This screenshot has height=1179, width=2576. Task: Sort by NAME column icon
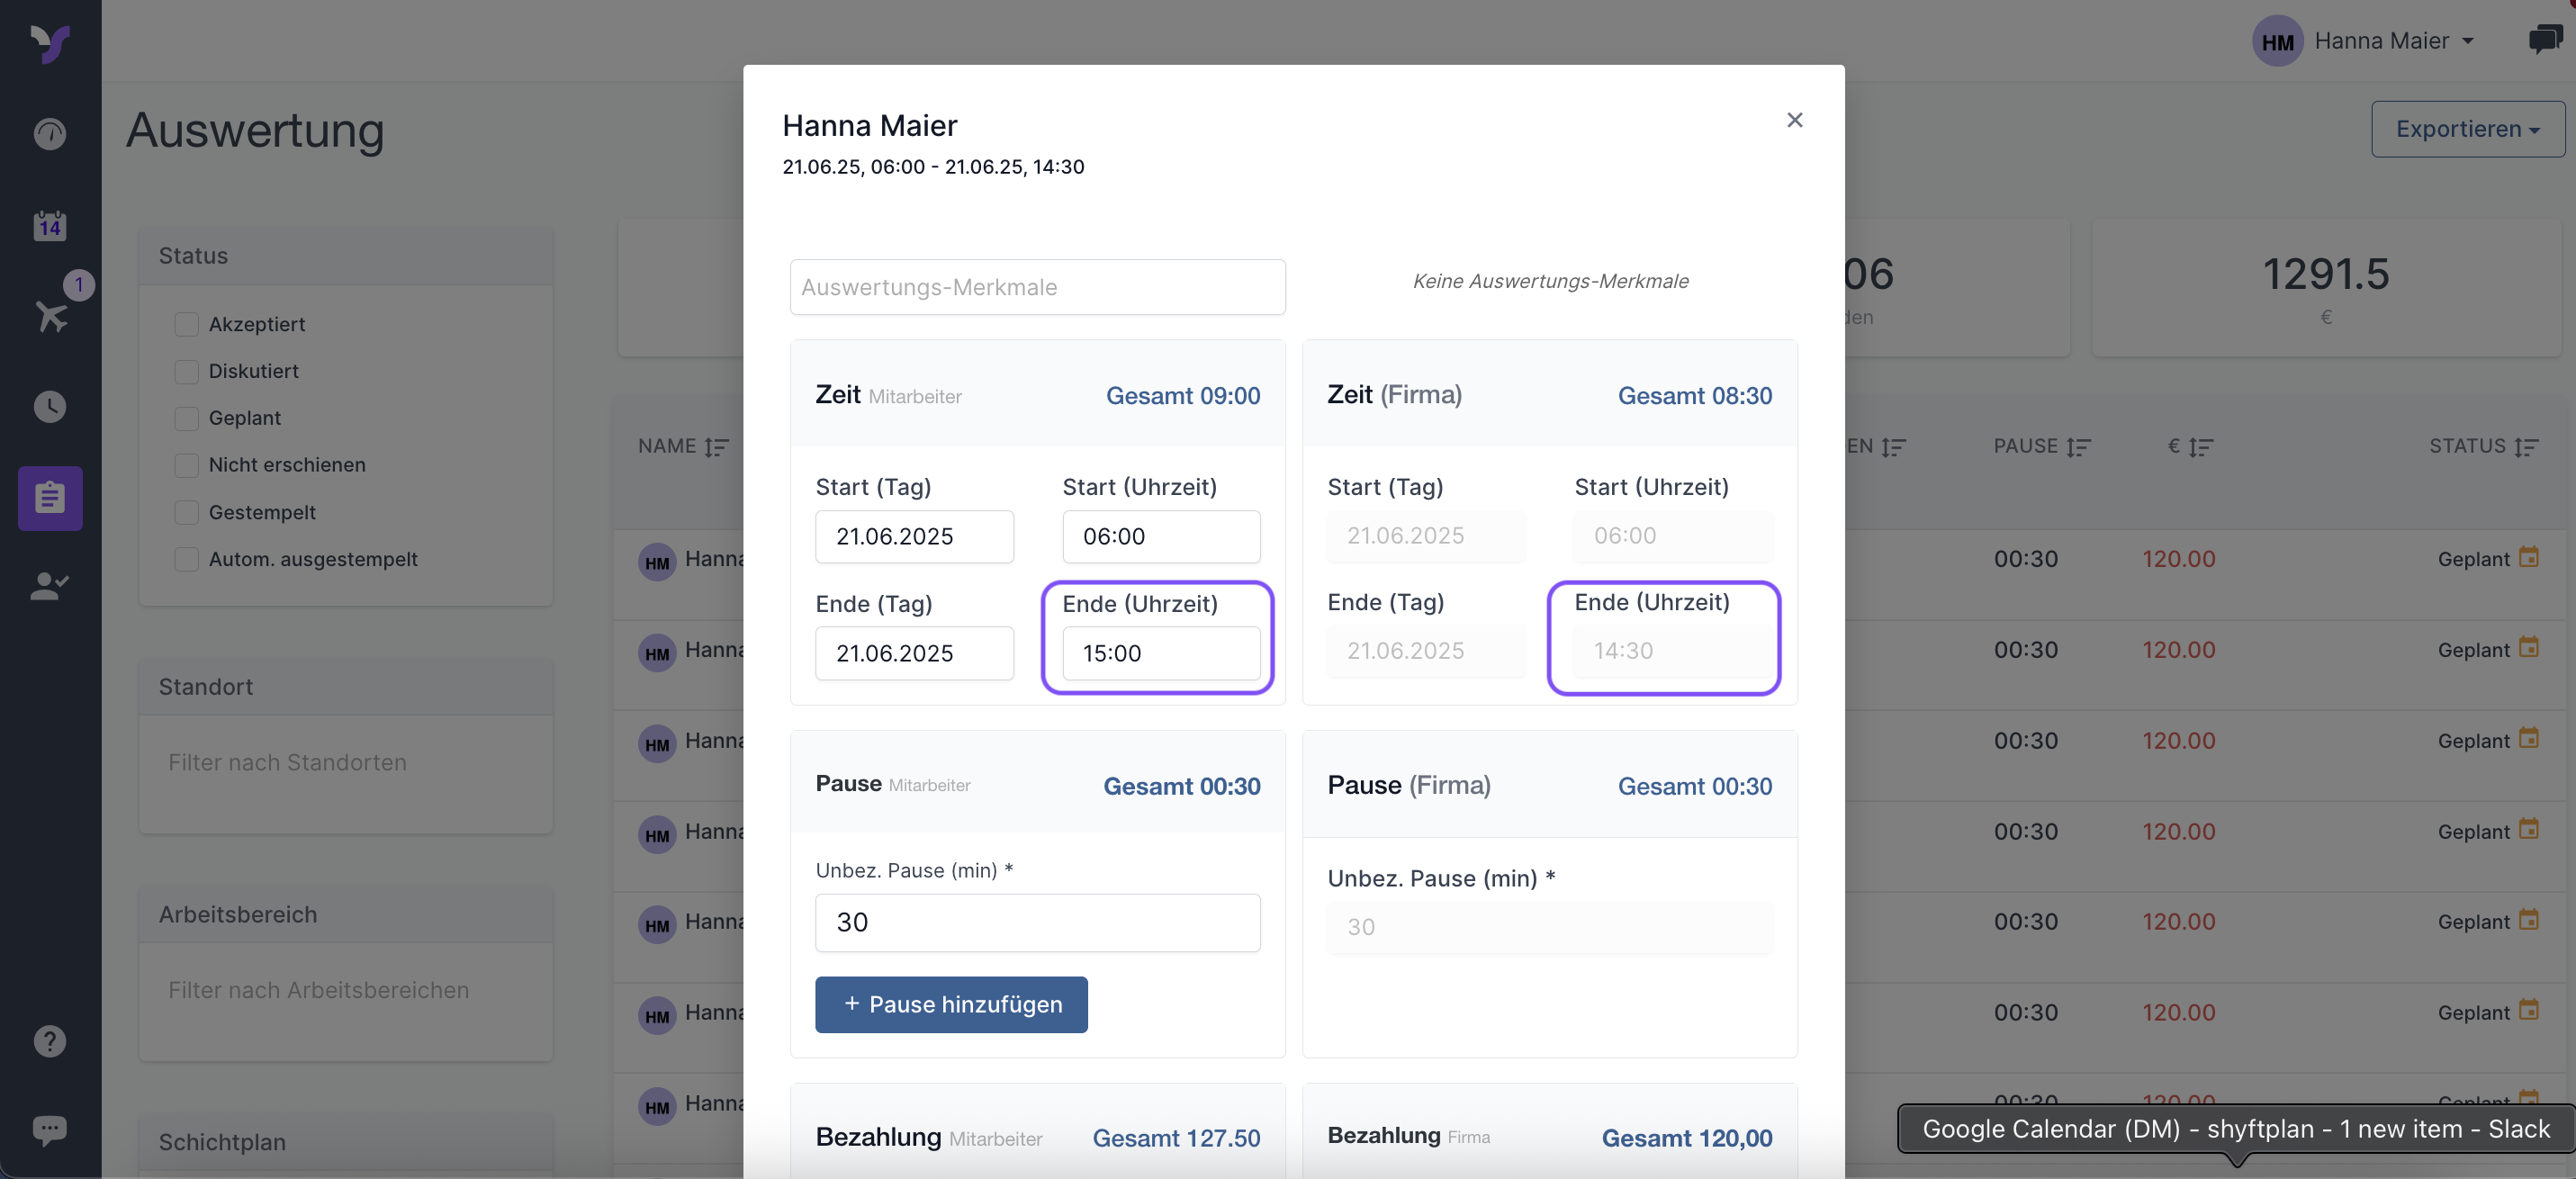click(716, 447)
